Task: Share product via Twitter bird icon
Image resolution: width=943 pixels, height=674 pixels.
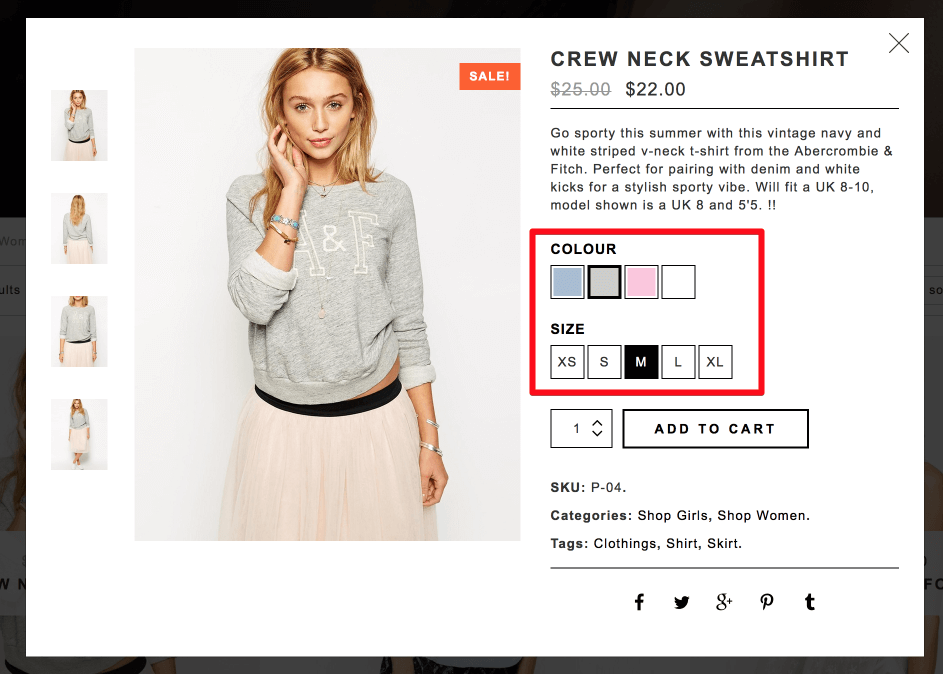Action: coord(681,602)
